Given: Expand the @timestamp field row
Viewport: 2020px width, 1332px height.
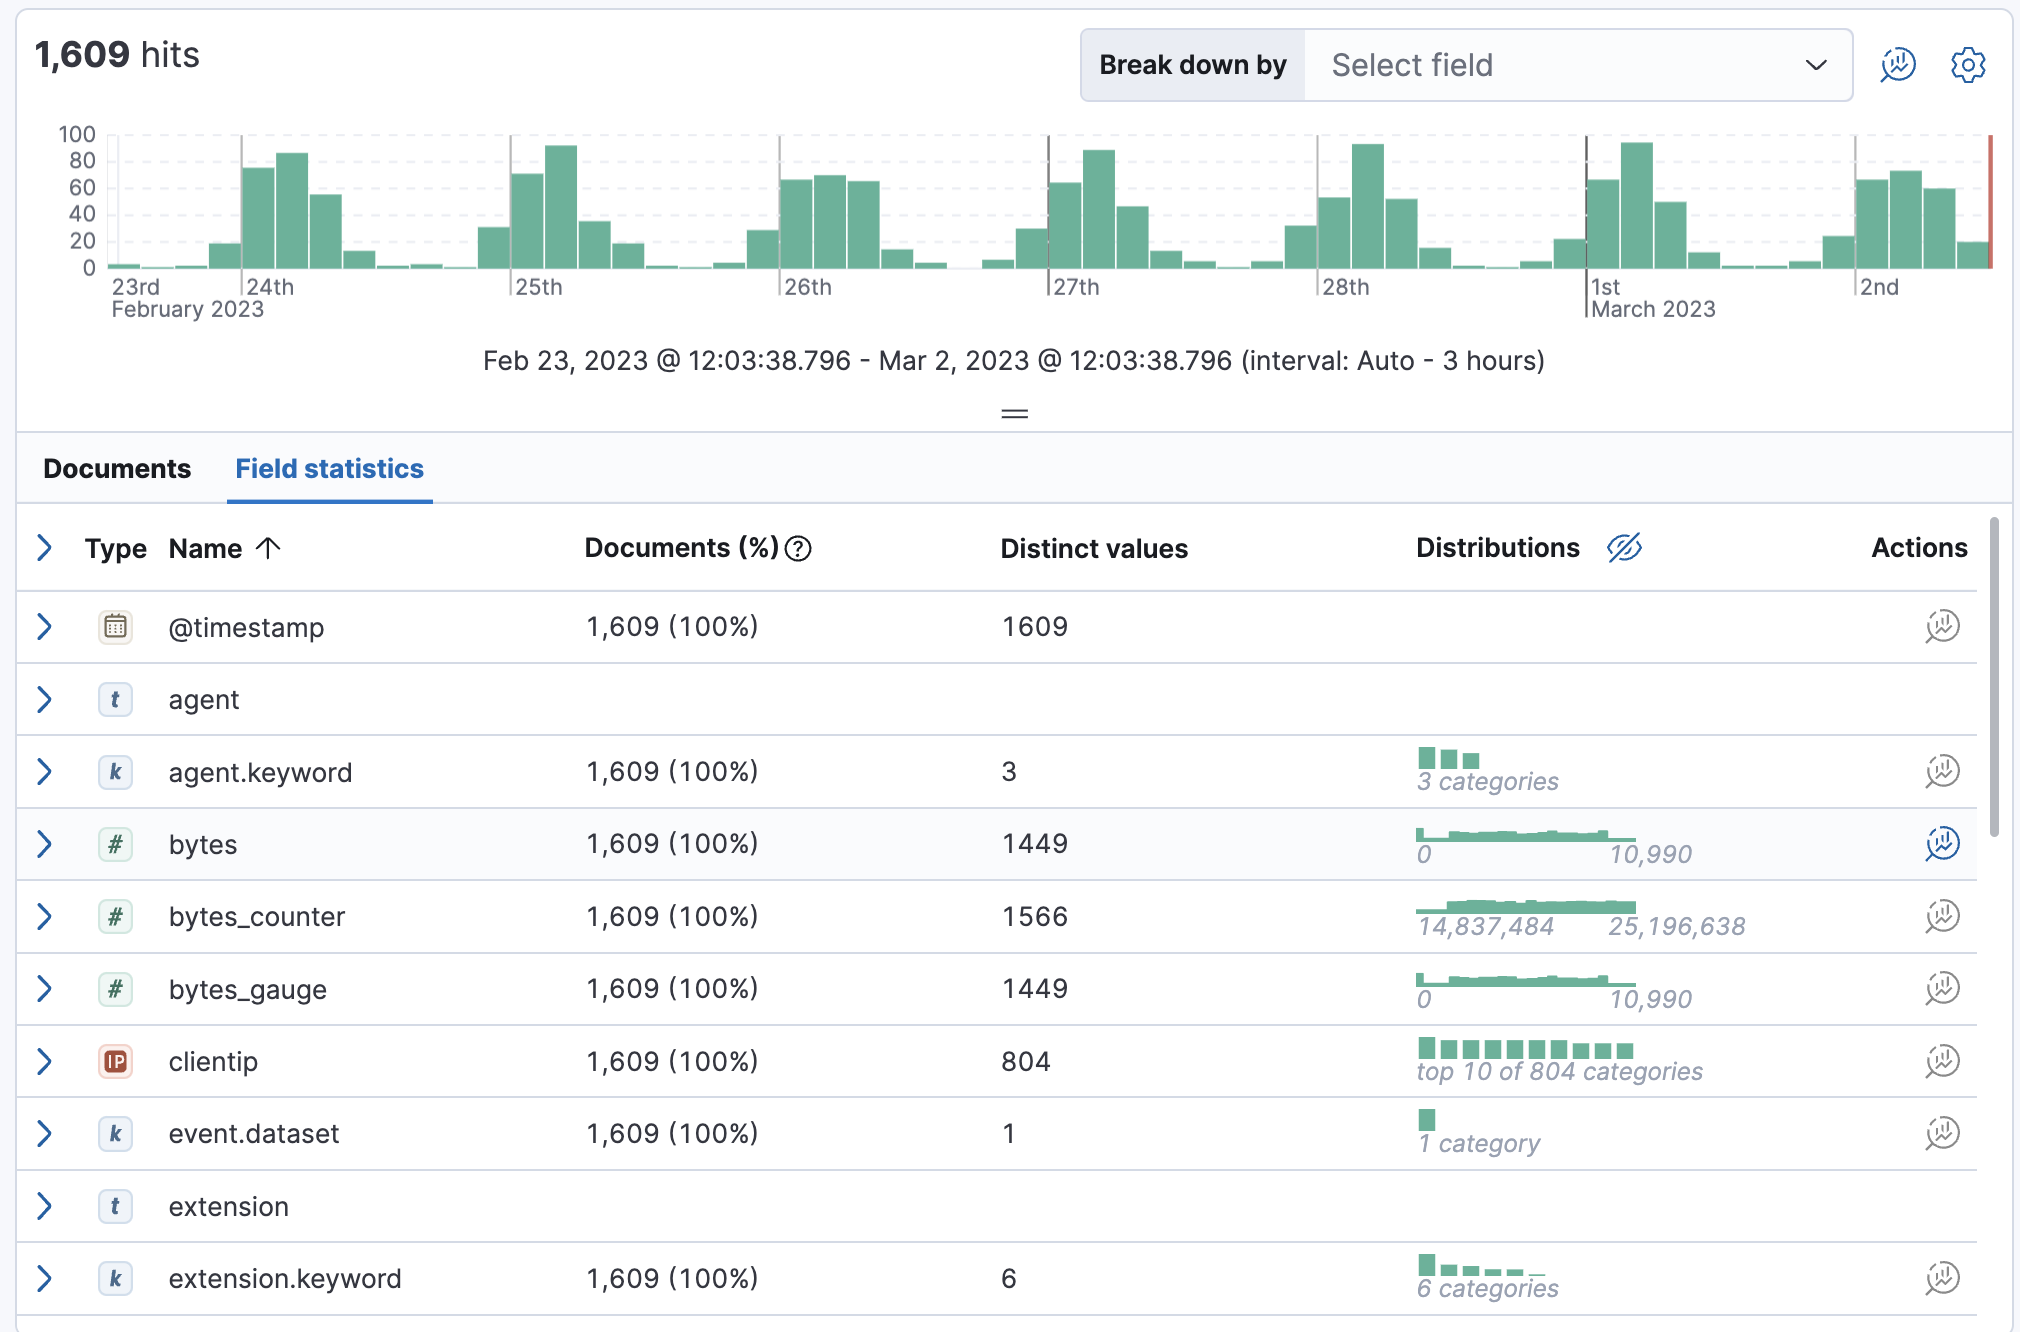Looking at the screenshot, I should [x=44, y=627].
